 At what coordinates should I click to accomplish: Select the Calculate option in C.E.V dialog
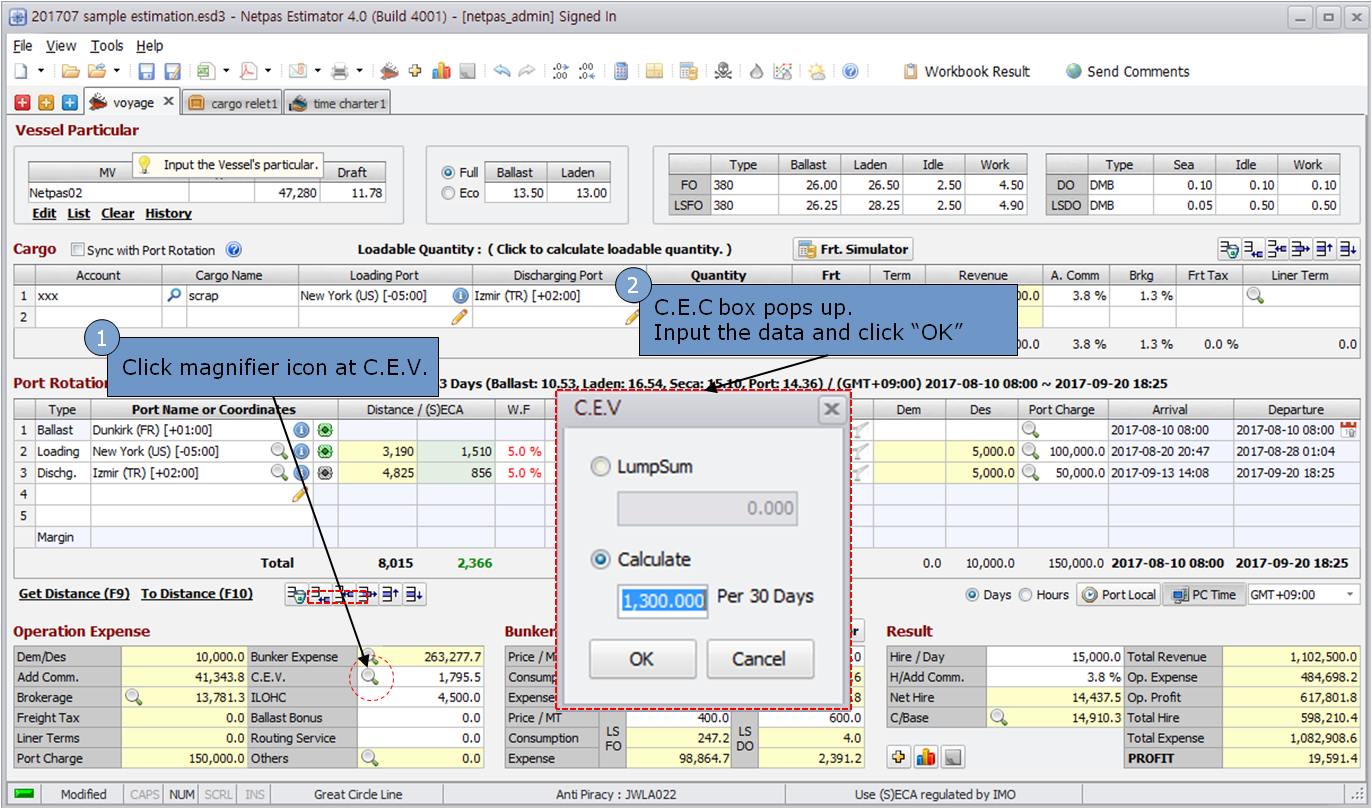(x=600, y=559)
